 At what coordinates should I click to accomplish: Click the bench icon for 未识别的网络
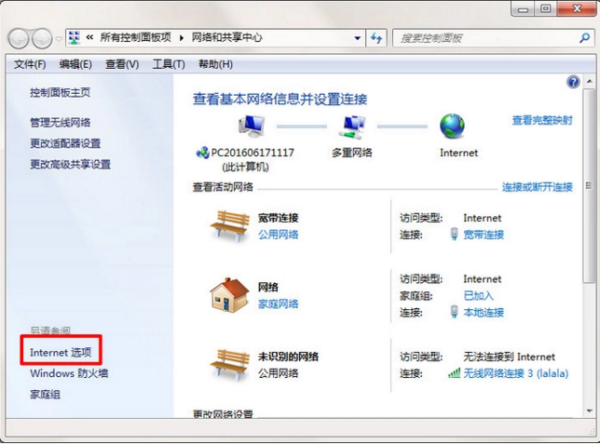(230, 364)
